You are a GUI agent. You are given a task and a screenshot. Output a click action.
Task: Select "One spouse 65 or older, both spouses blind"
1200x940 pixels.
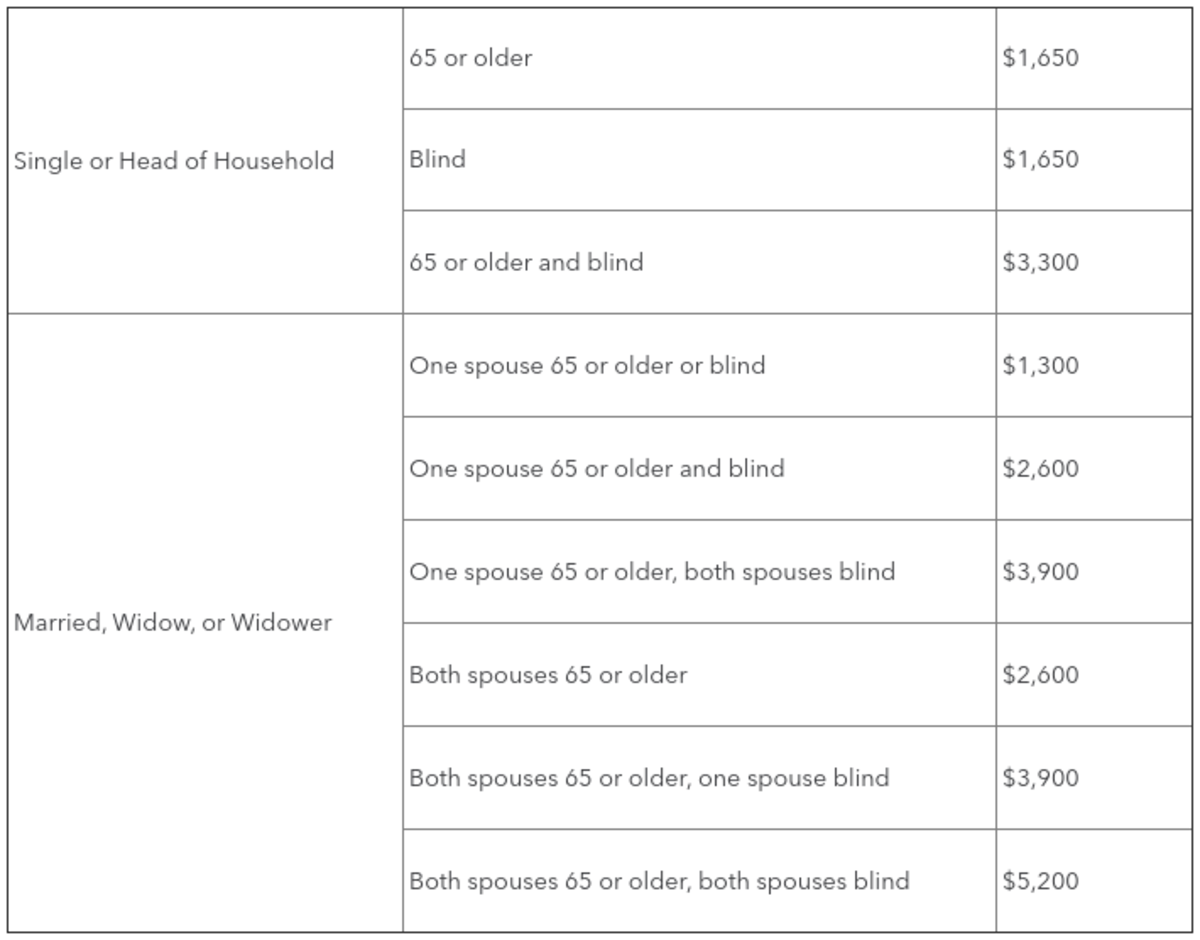(x=652, y=572)
